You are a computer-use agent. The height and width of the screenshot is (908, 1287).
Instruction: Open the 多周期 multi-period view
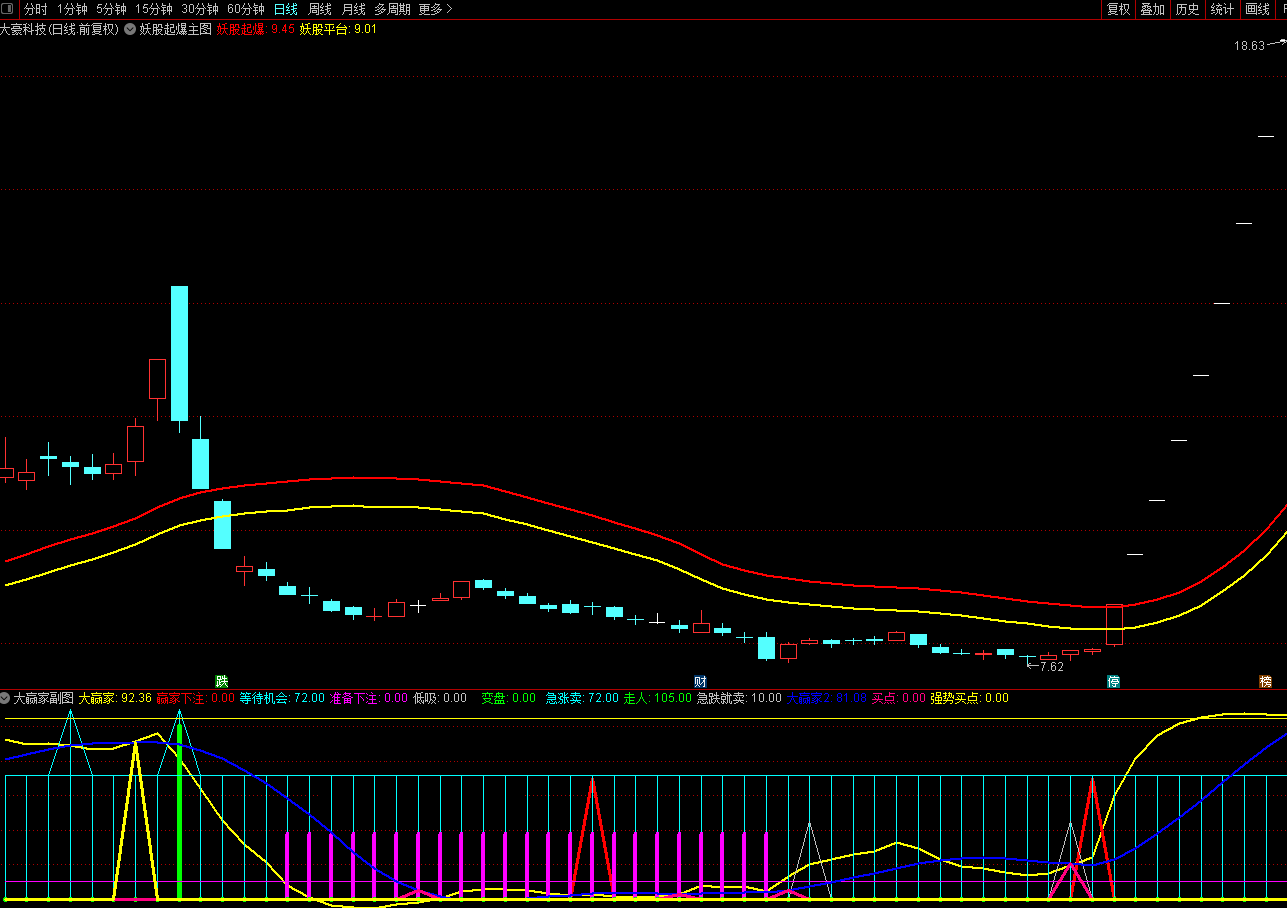(392, 9)
